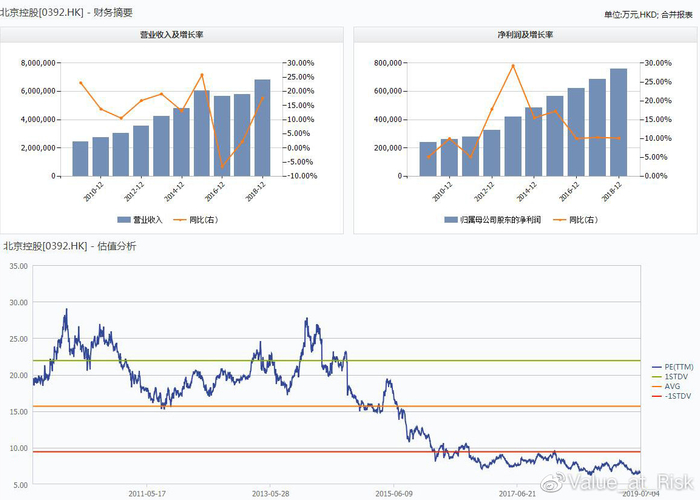
Task: Click the 35.00 y-axis label on PE chart
Action: coord(19,266)
